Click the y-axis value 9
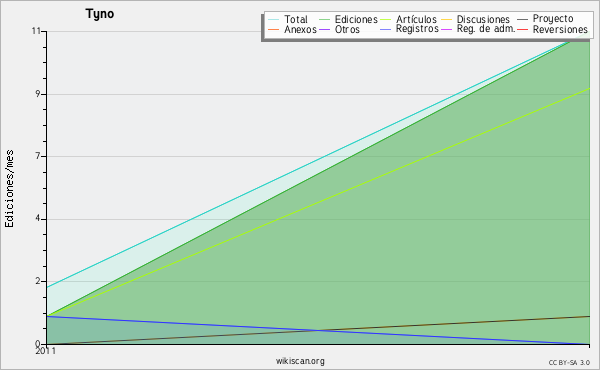This screenshot has width=600, height=370. [x=38, y=94]
